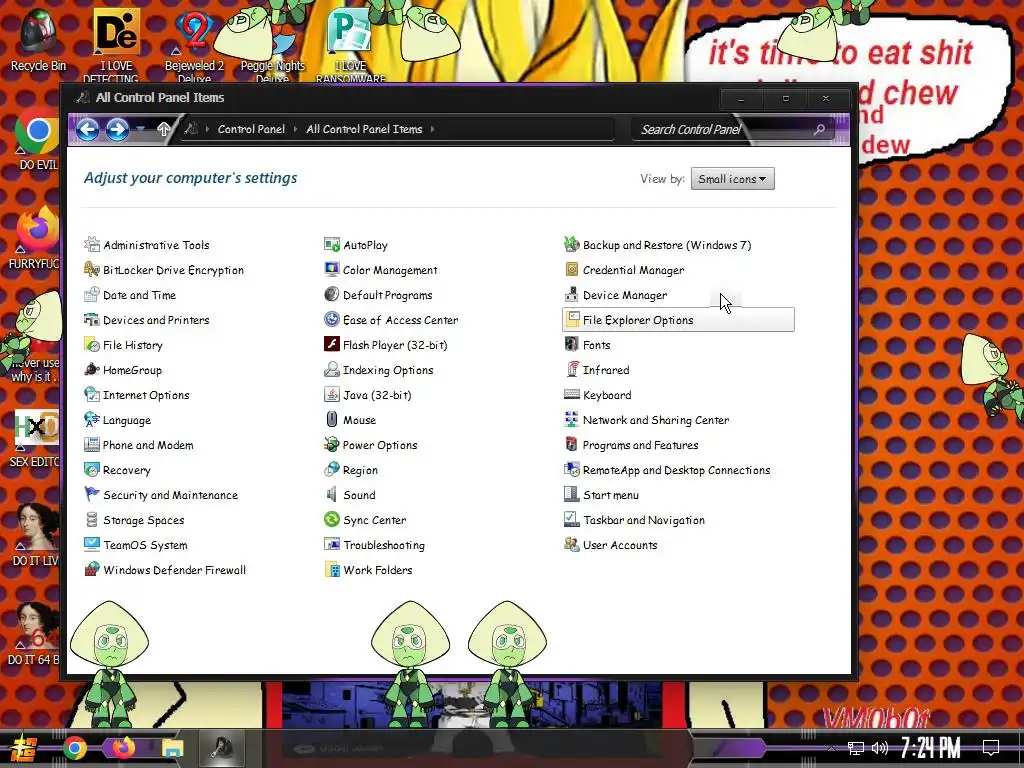Open Backup and Restore (Windows 7) link

667,245
